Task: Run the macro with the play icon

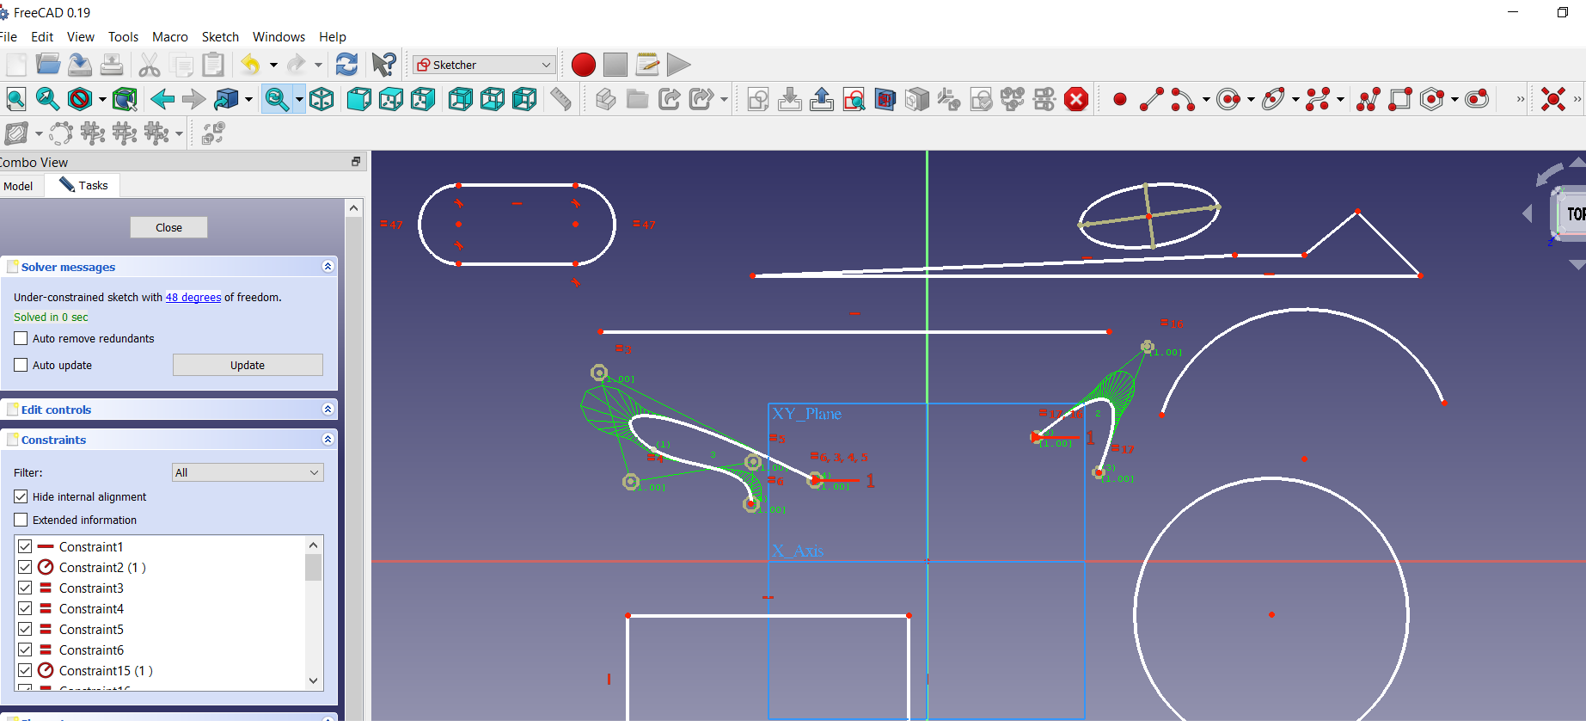Action: pos(679,65)
